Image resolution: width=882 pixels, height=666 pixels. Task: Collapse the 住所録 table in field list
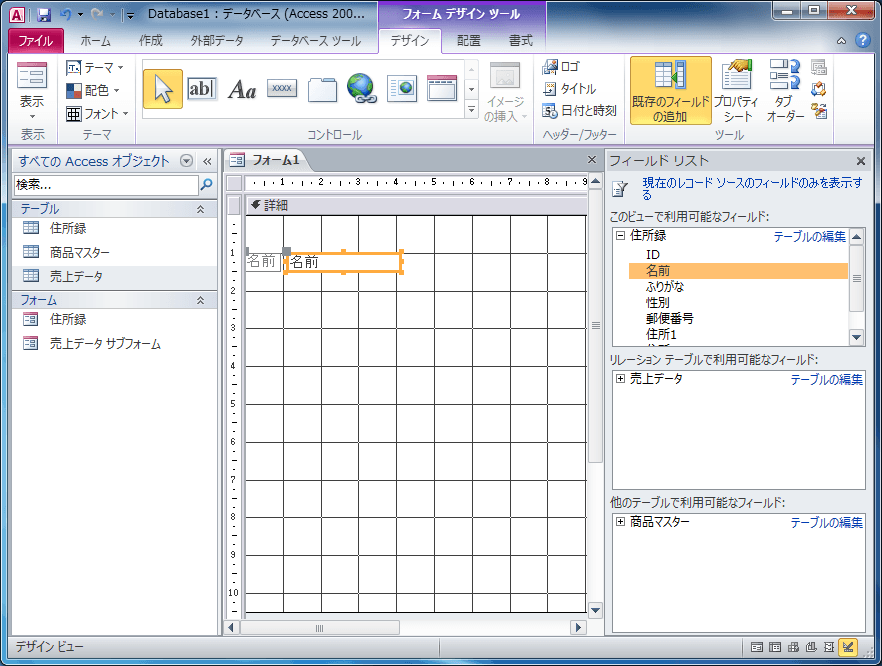coord(620,236)
